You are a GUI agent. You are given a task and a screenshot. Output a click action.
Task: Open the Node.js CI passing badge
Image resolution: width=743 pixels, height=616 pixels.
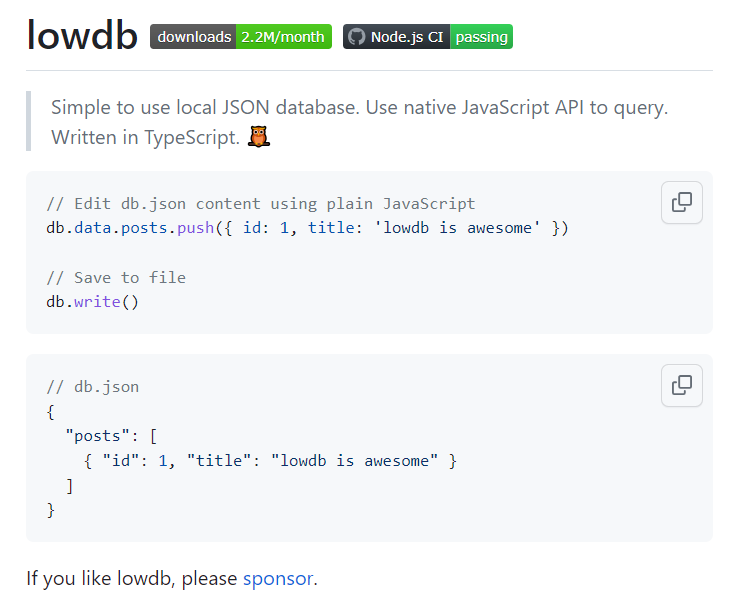[x=428, y=36]
